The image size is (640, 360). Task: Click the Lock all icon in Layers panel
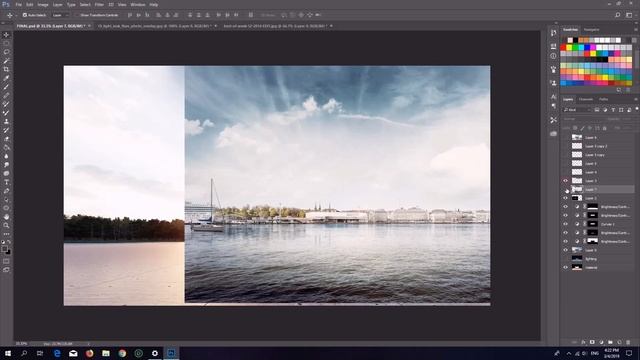tap(604, 128)
